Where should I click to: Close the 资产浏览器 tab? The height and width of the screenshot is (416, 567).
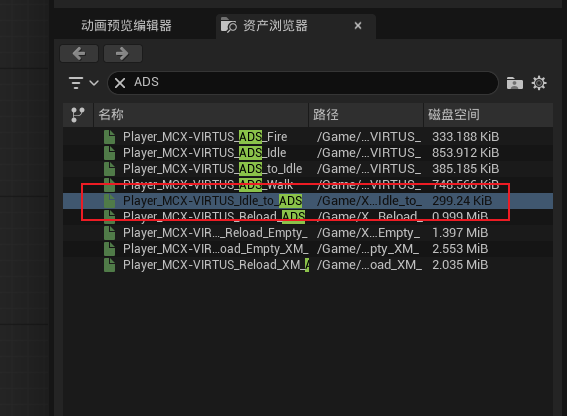358,26
